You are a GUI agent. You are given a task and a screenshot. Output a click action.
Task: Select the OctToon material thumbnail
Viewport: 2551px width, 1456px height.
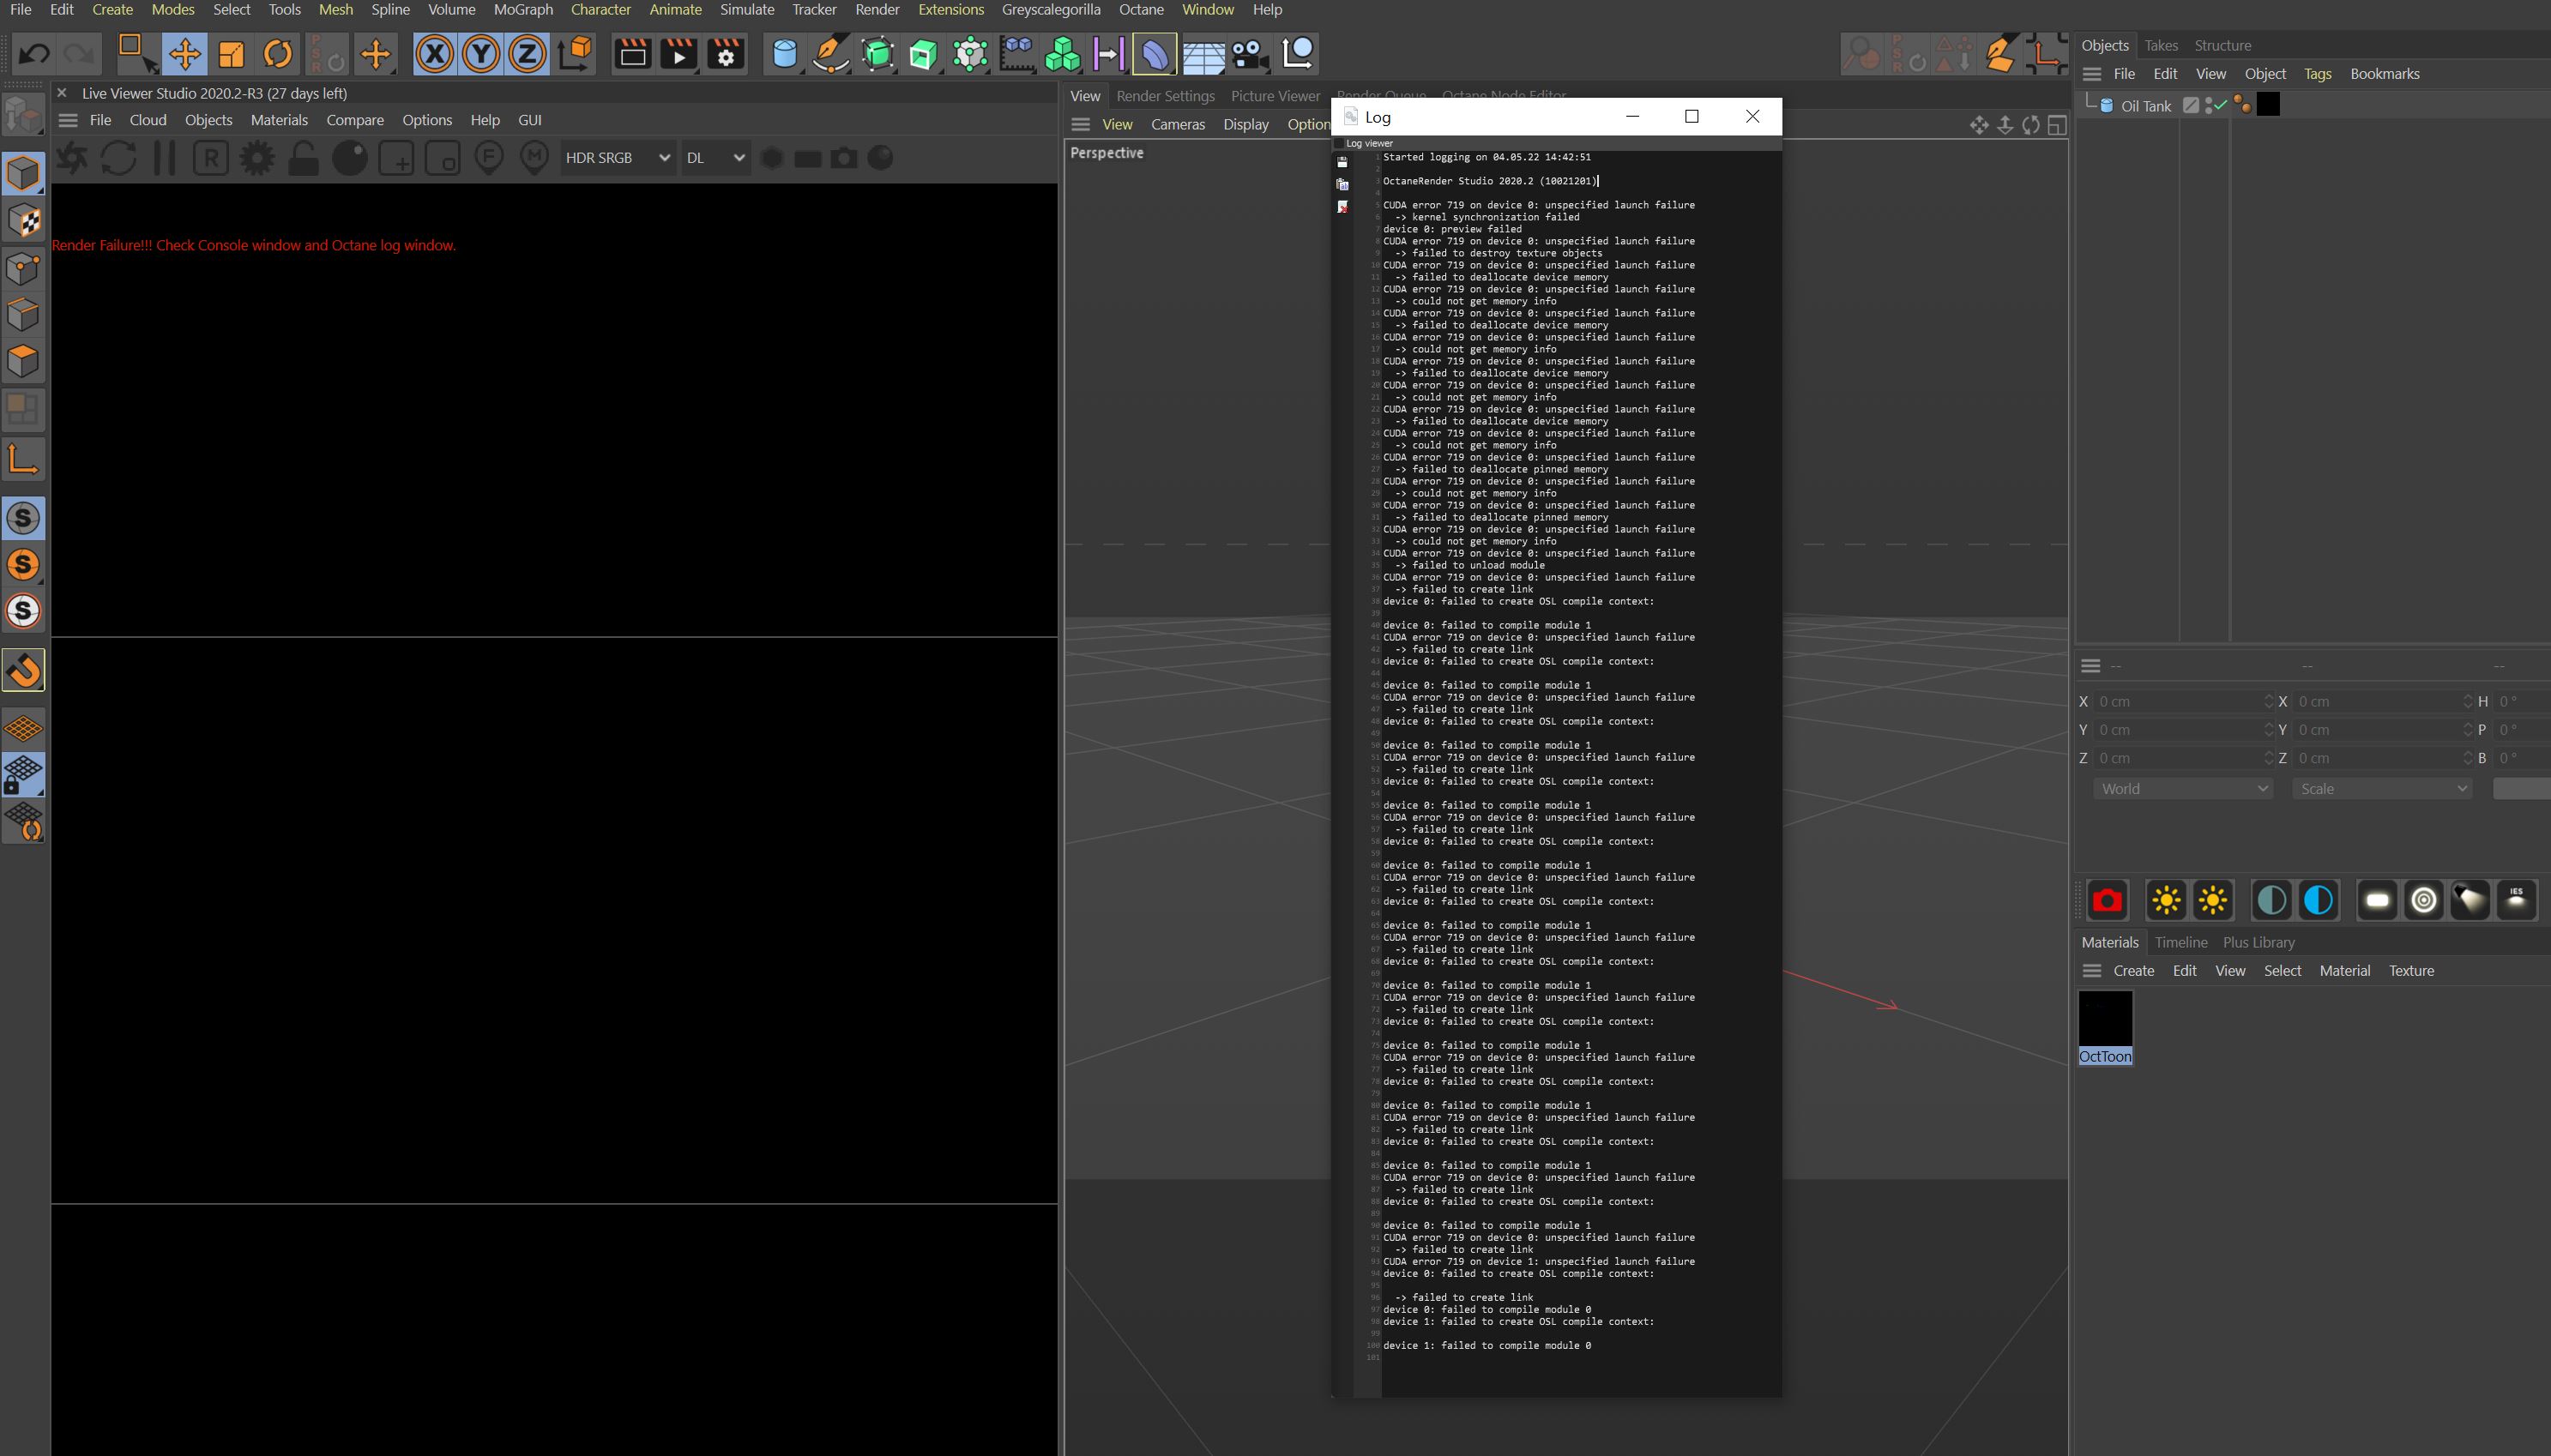tap(2105, 1019)
